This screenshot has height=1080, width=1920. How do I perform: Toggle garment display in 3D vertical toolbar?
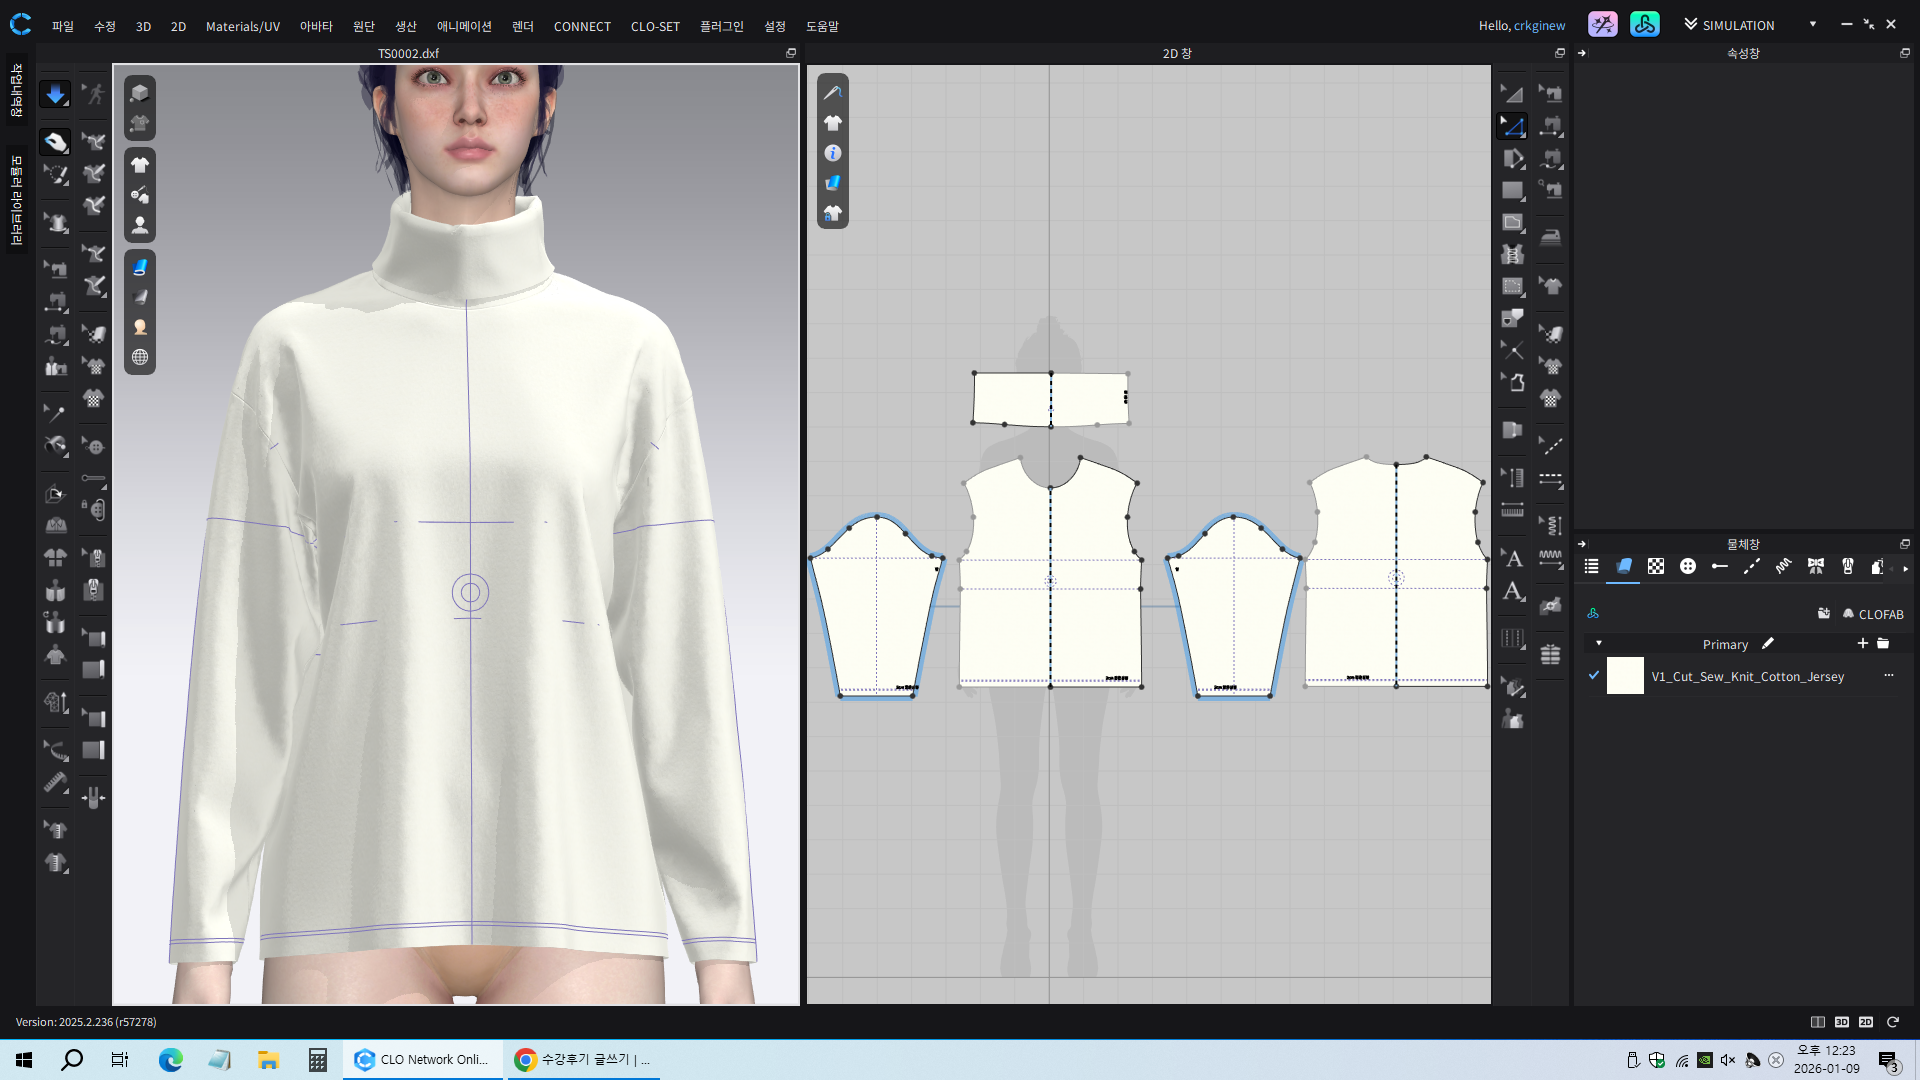[x=140, y=165]
